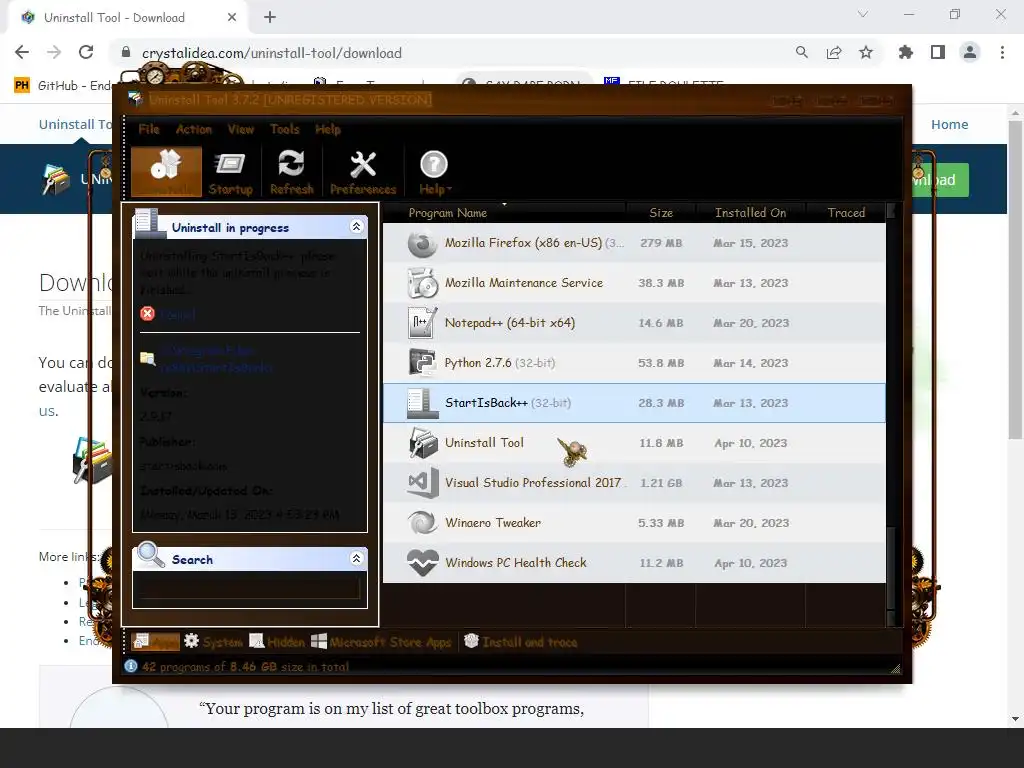This screenshot has width=1024, height=768.
Task: Open the GitHub bookmark in bookmarks bar
Action: 64,86
